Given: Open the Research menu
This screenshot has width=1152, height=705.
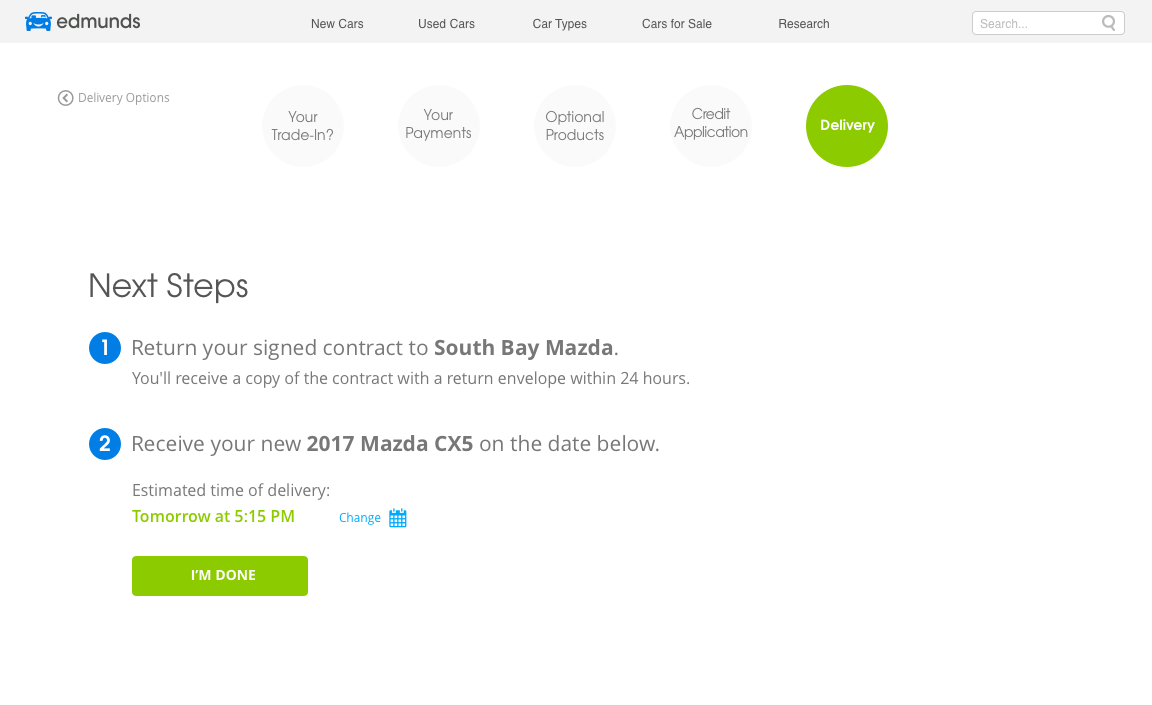Looking at the screenshot, I should point(804,24).
